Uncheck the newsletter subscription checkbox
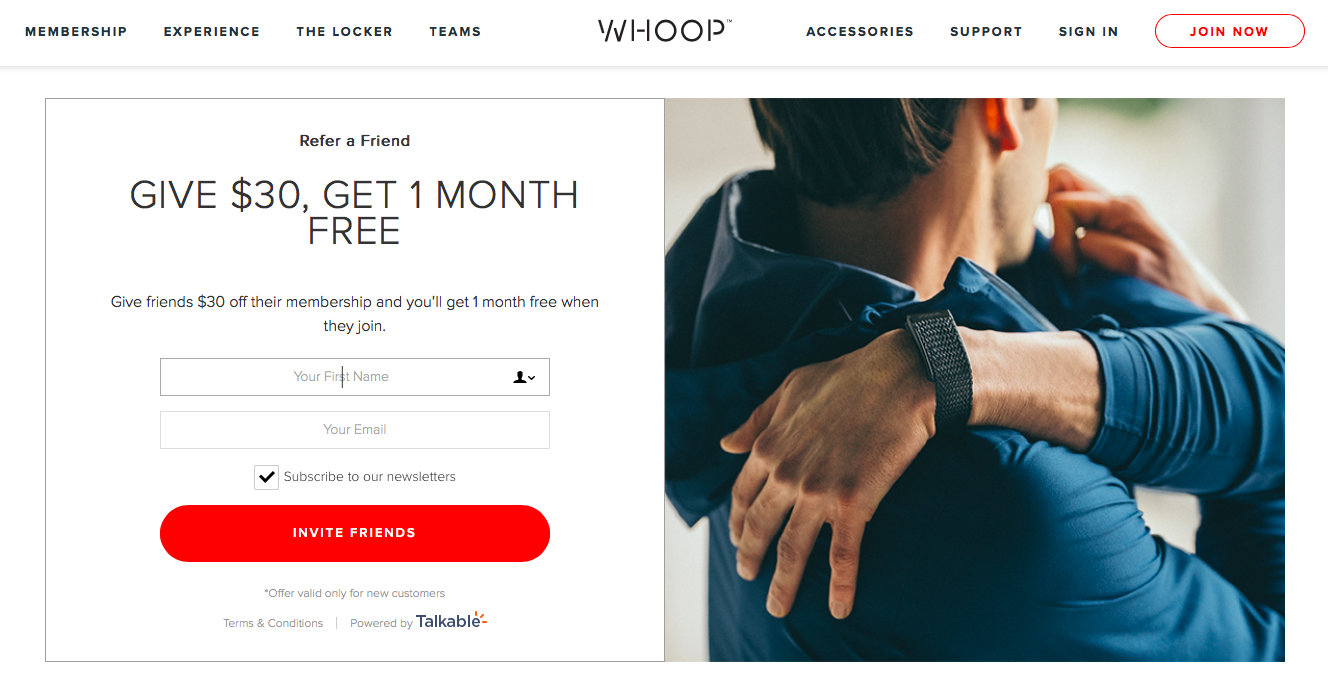Screen dimensions: 1328x694 [x=266, y=477]
